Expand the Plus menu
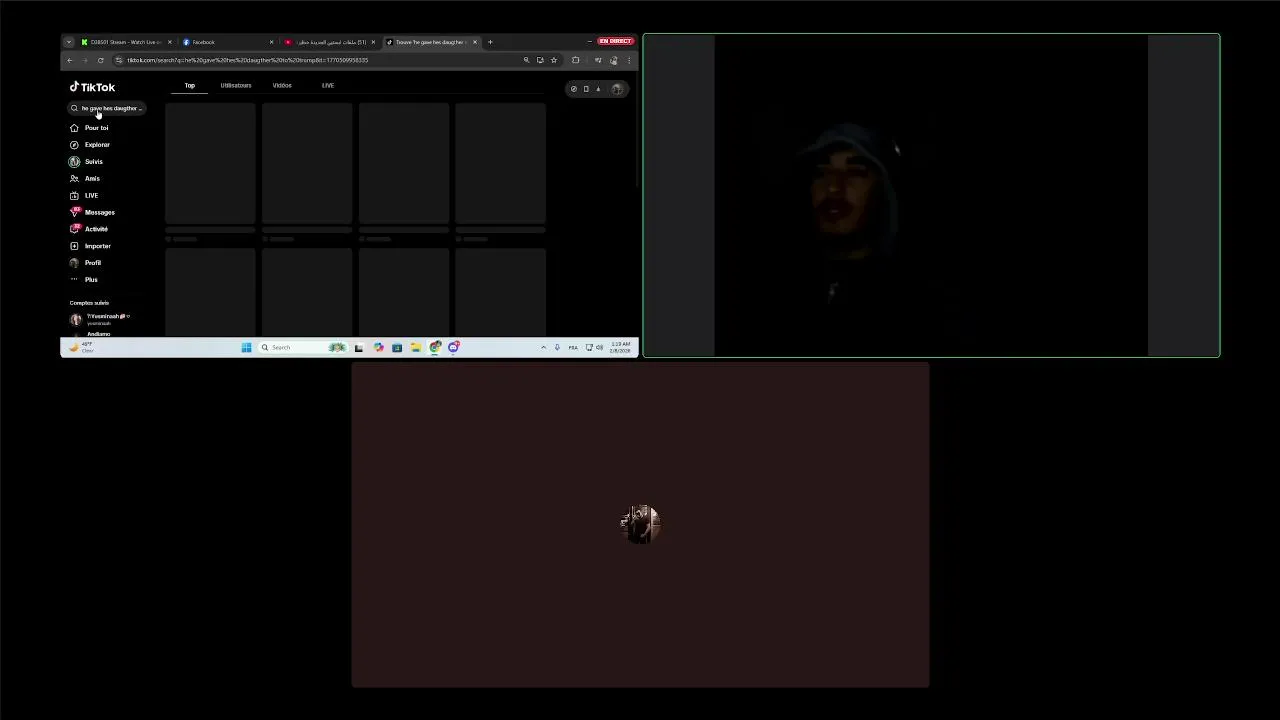Image resolution: width=1280 pixels, height=720 pixels. point(84,280)
